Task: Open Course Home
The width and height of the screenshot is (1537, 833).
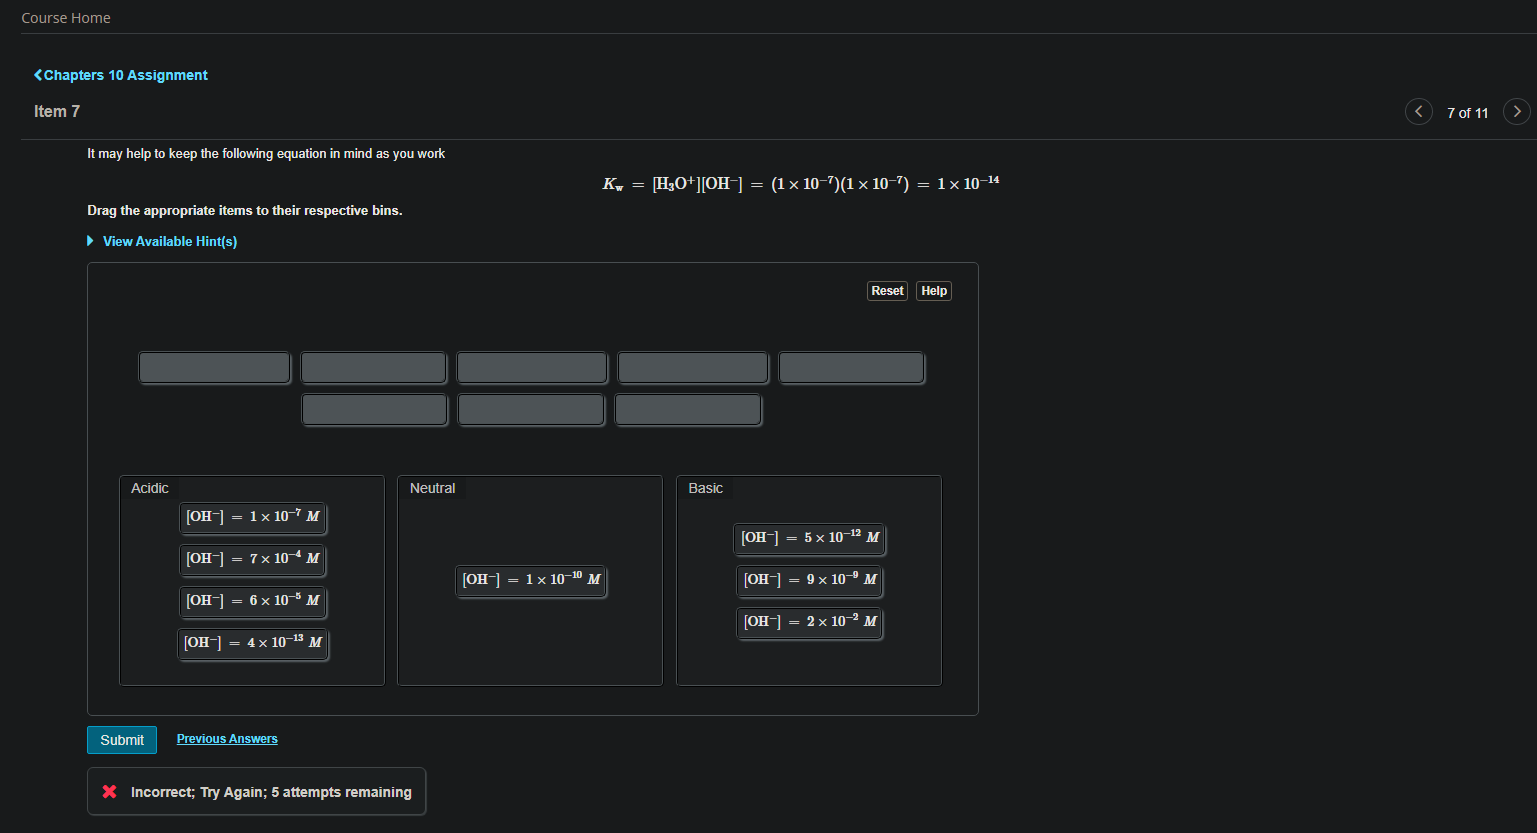Action: (x=66, y=18)
